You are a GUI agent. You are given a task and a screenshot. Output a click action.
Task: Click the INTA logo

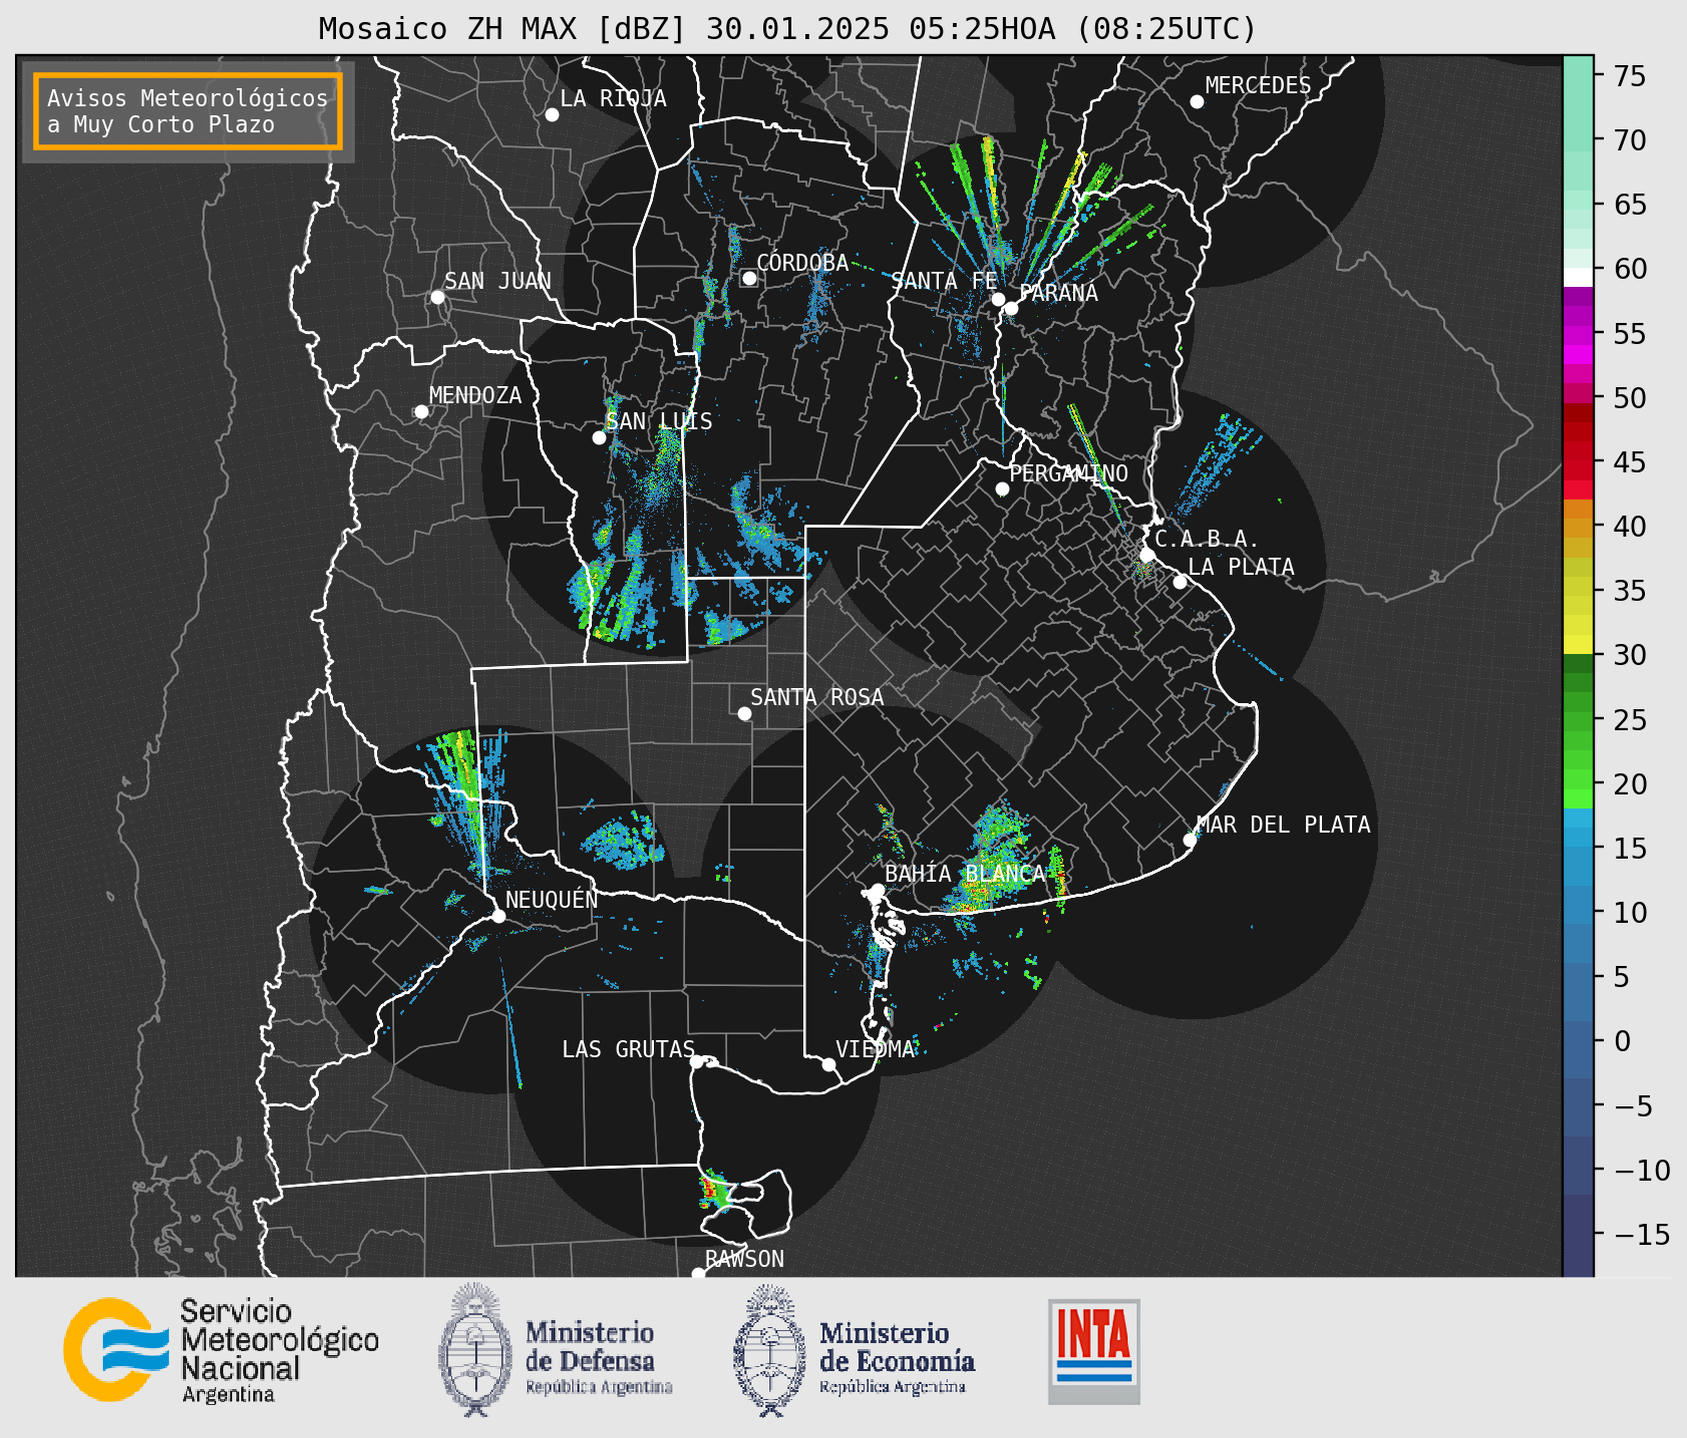point(1094,1351)
